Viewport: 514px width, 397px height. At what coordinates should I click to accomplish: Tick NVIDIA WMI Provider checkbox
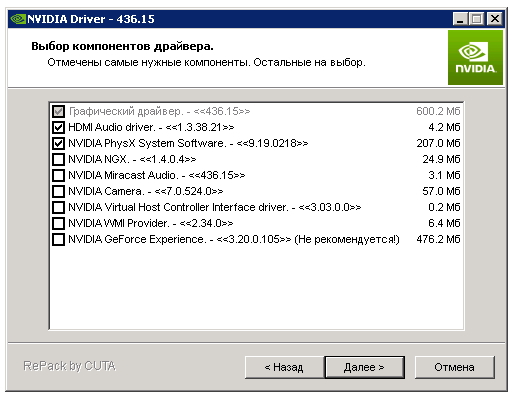click(x=58, y=223)
